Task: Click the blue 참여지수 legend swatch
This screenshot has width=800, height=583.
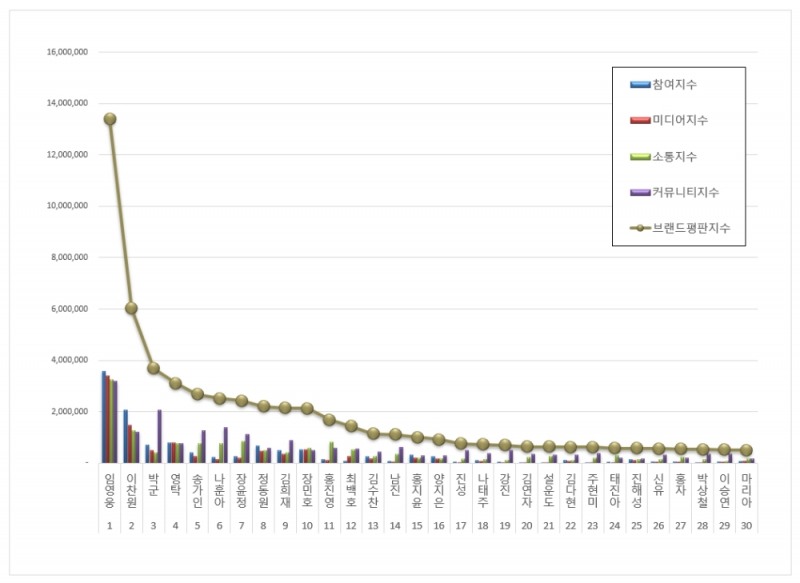Action: (640, 85)
